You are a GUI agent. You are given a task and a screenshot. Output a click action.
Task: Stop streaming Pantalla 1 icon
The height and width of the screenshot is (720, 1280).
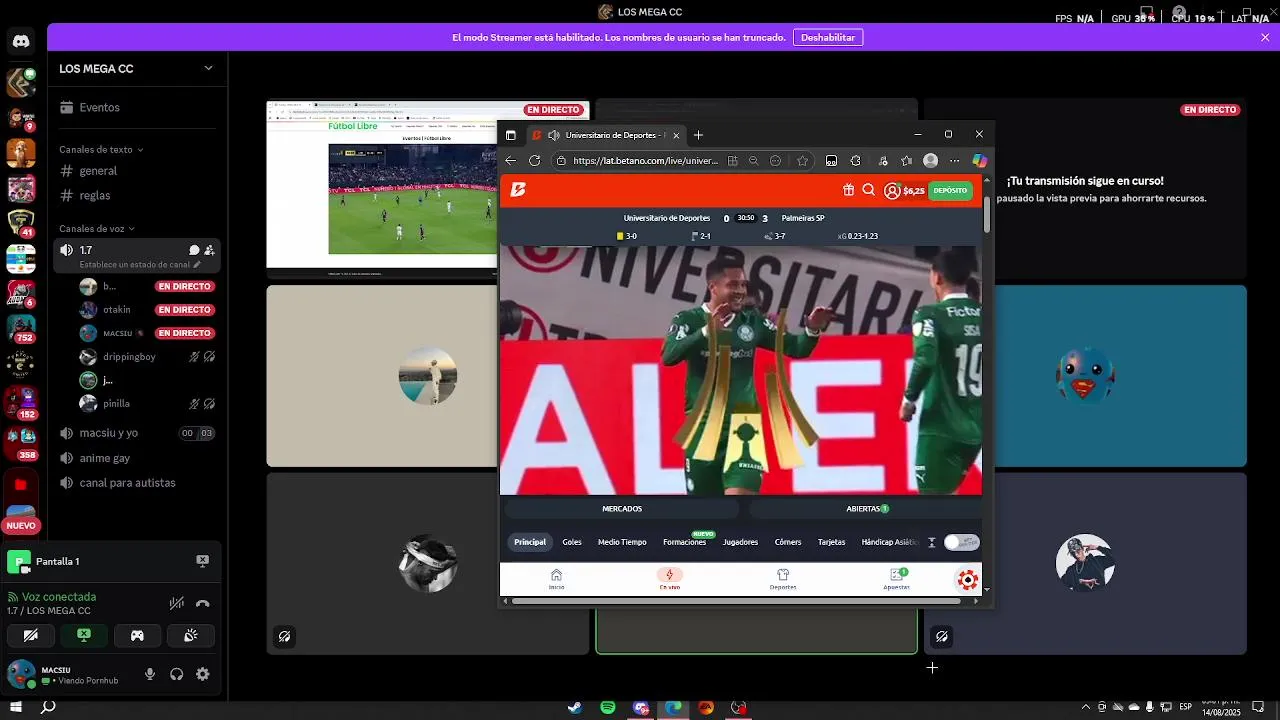(x=202, y=561)
